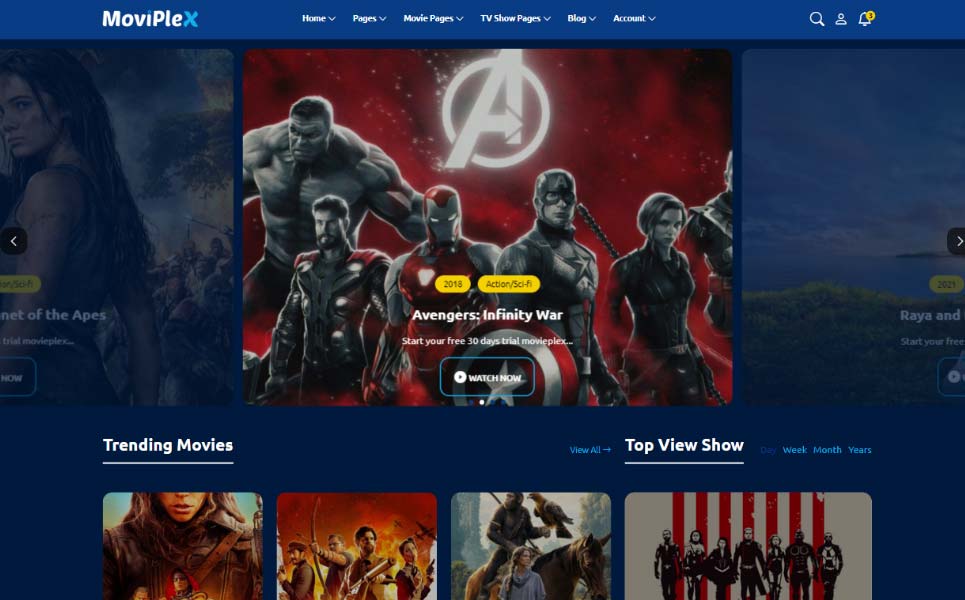Click the previous slide arrow
Image resolution: width=965 pixels, height=600 pixels.
pos(13,241)
